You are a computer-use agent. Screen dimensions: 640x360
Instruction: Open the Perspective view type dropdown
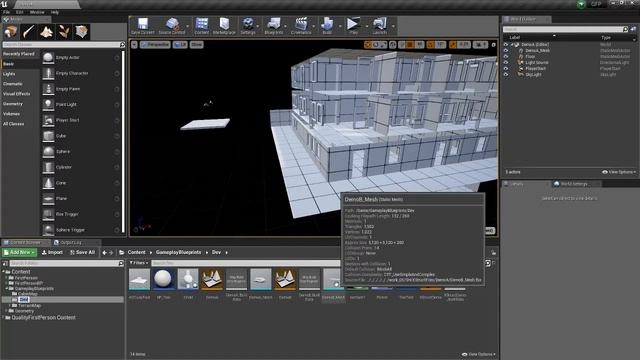[x=155, y=44]
